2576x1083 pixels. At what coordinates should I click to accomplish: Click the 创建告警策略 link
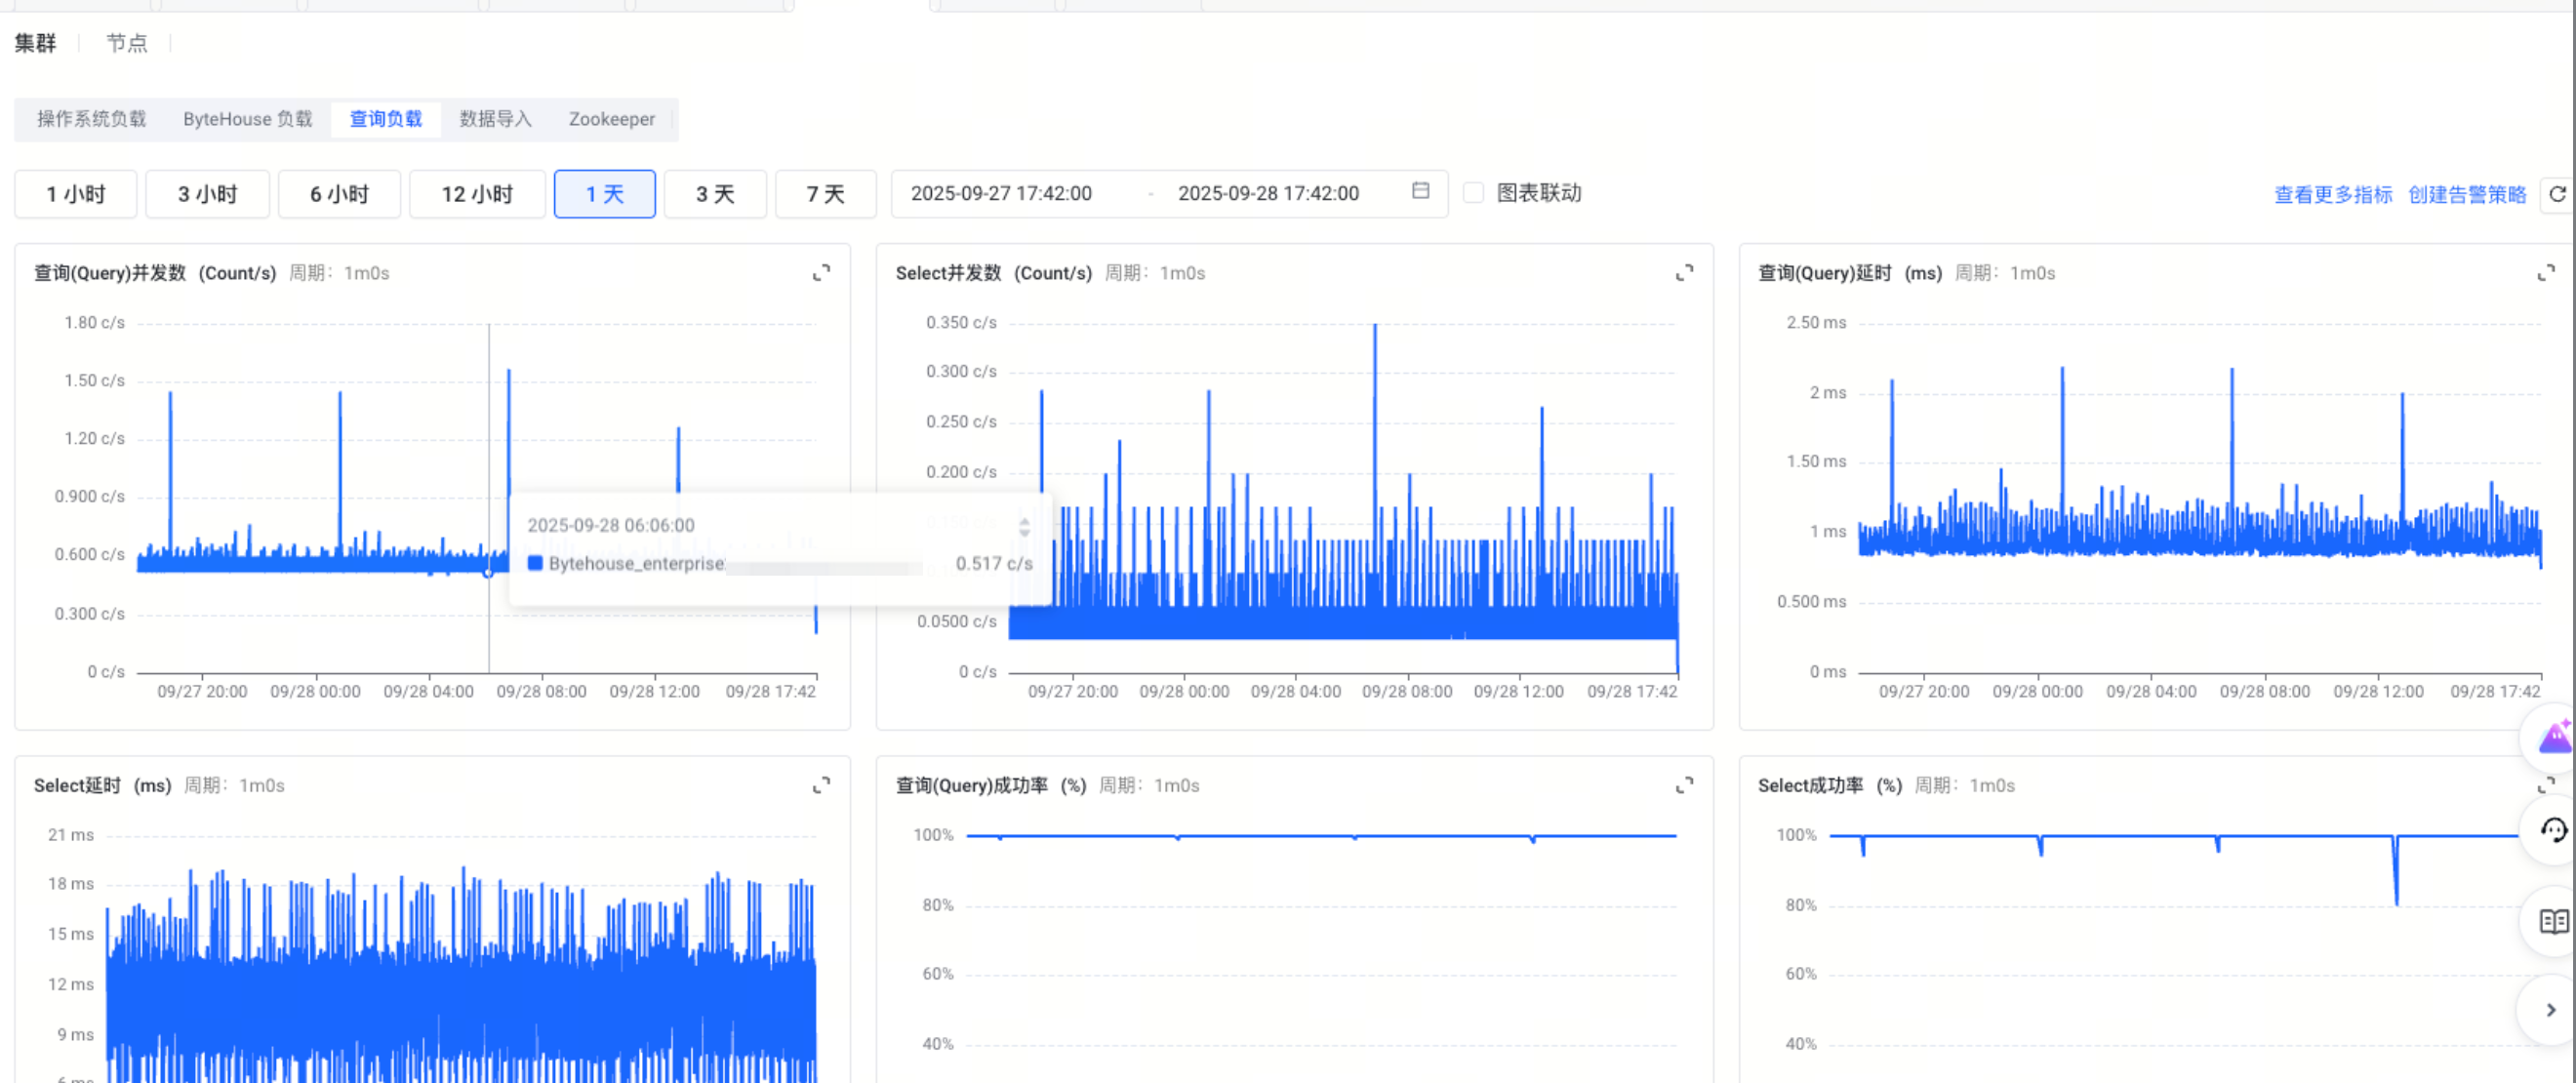2466,195
